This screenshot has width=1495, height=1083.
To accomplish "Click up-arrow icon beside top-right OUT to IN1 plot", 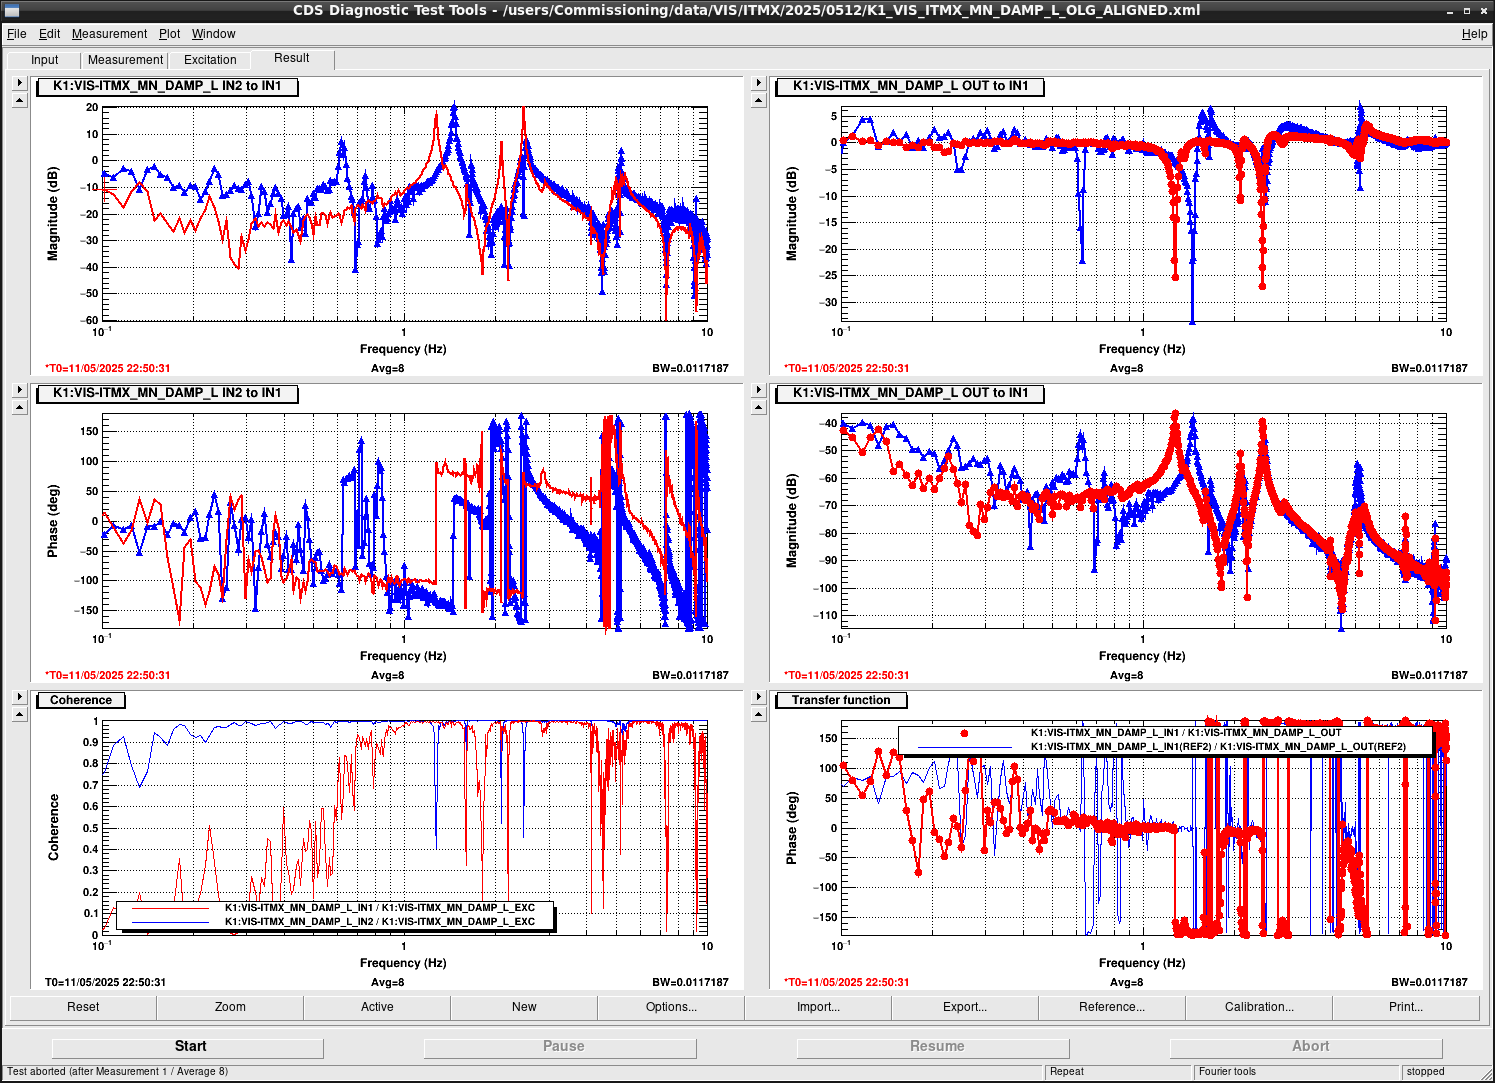I will click(x=758, y=99).
